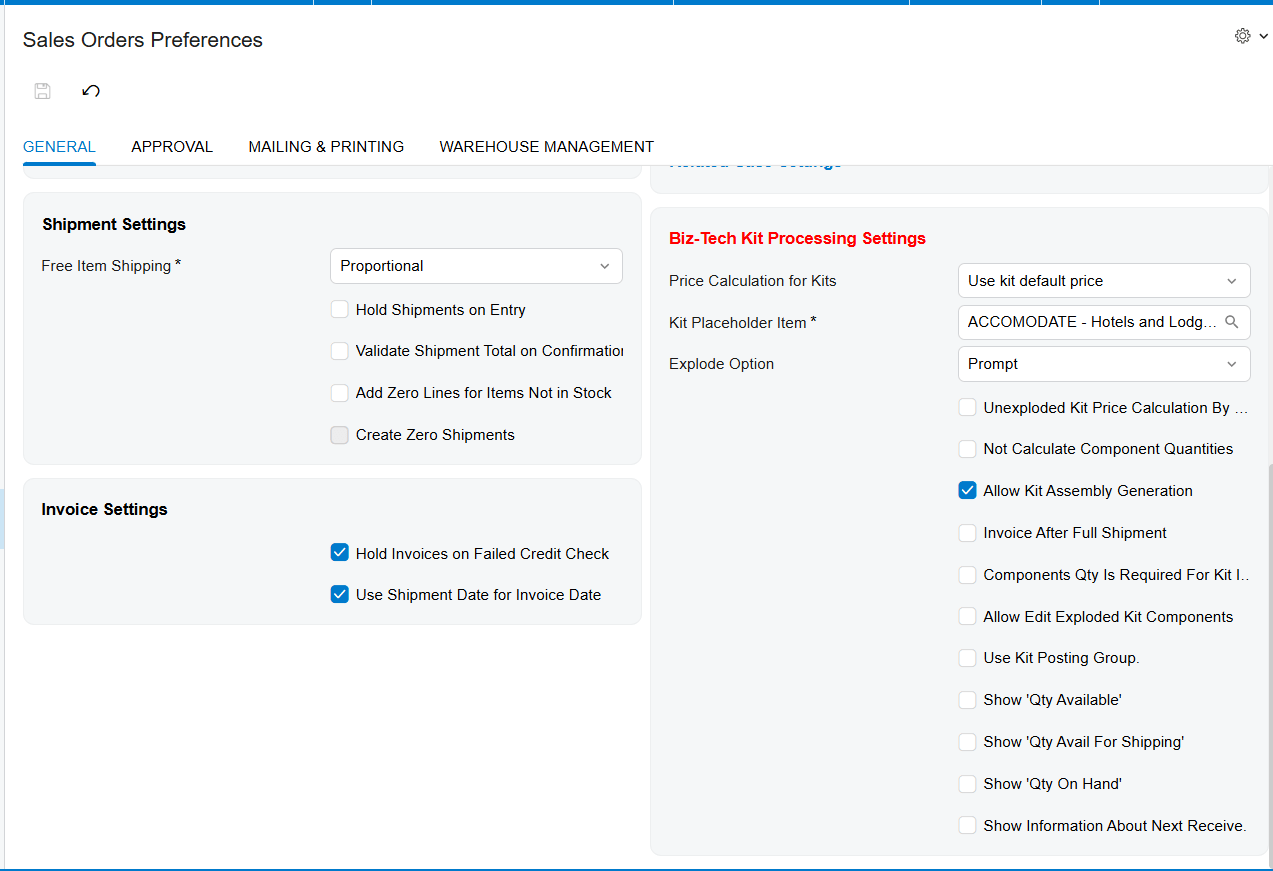Enable Add Zero Lines for Items Not in Stock
Screen dimensions: 1273x871
(x=340, y=393)
